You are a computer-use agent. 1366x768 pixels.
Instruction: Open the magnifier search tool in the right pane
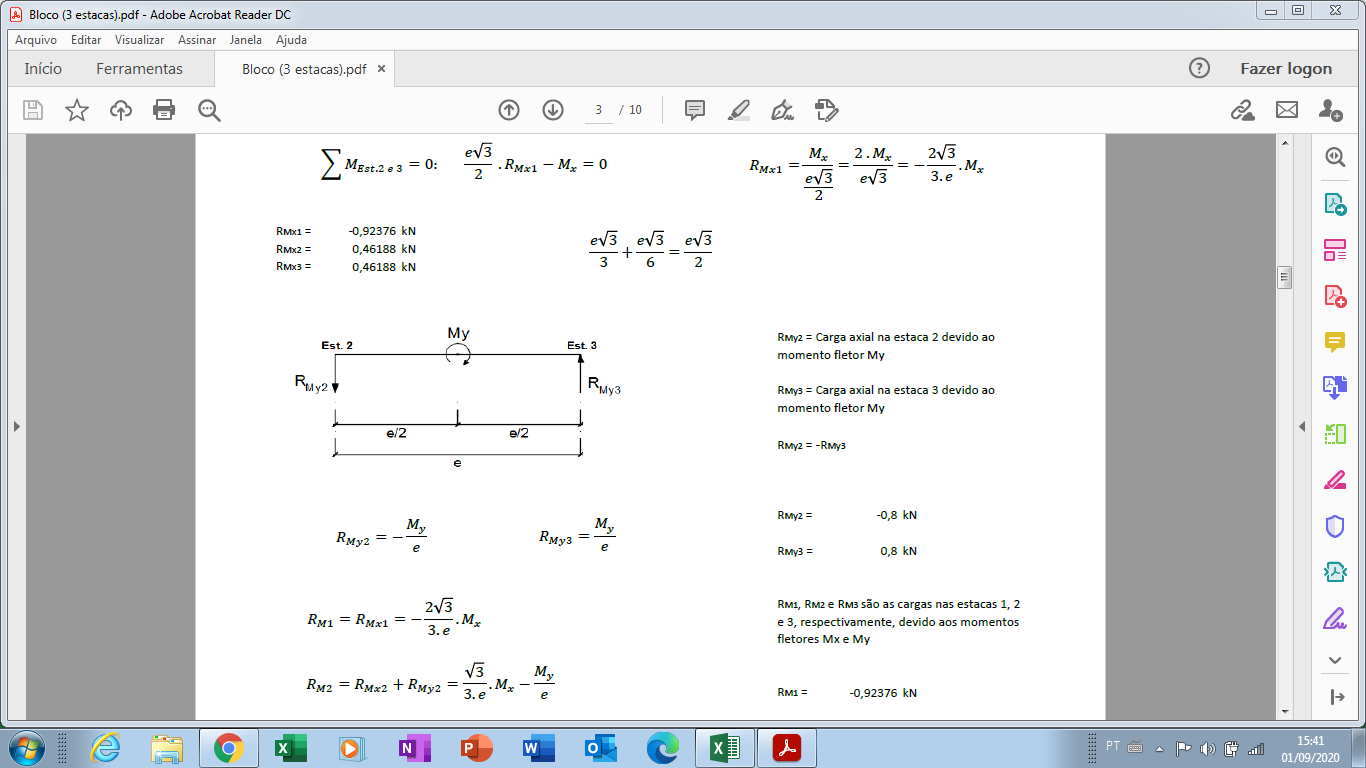point(1335,157)
